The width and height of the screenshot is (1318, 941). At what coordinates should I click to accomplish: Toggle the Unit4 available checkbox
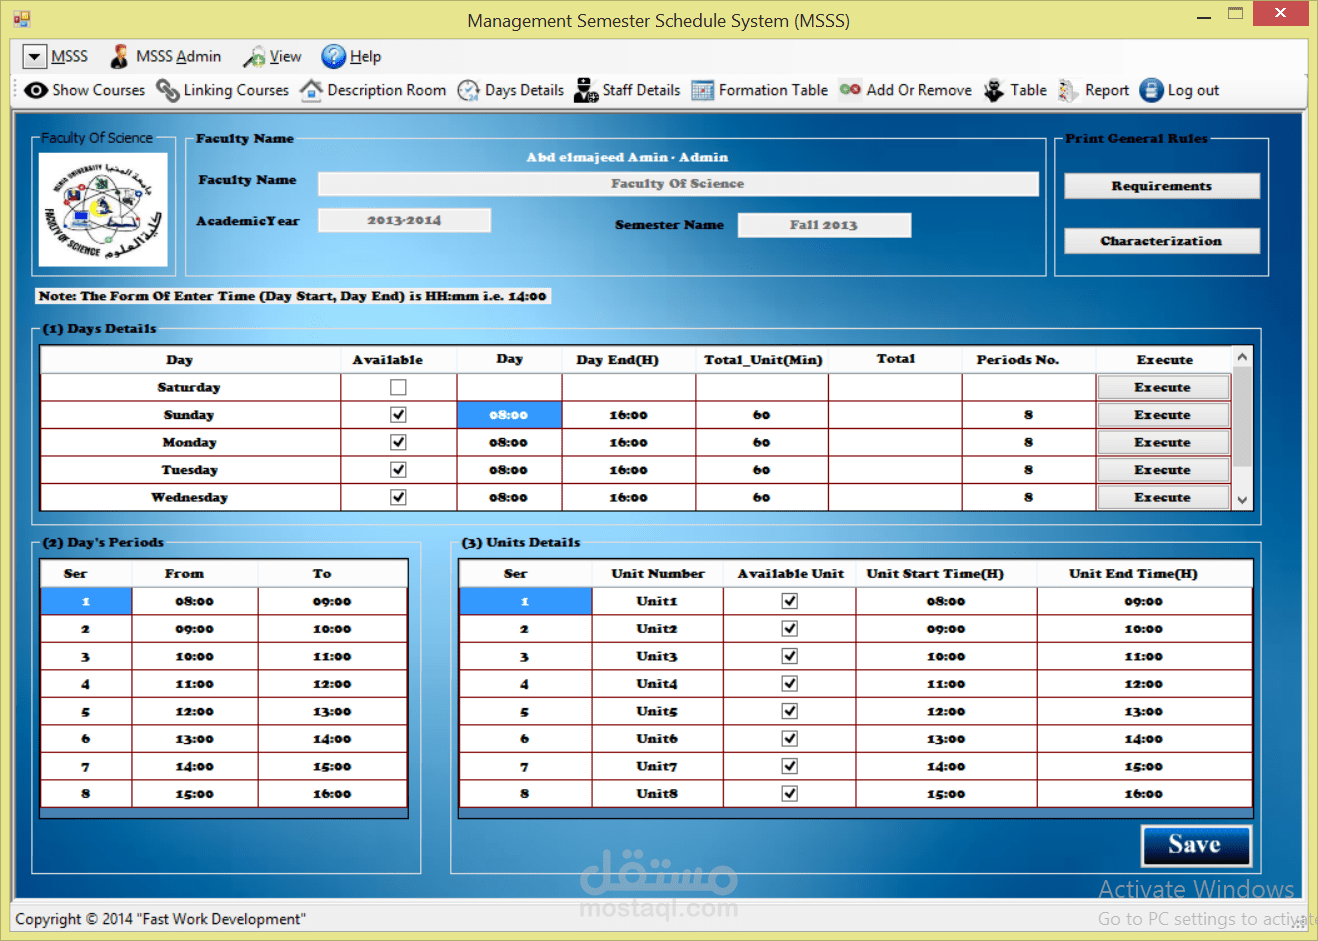790,684
